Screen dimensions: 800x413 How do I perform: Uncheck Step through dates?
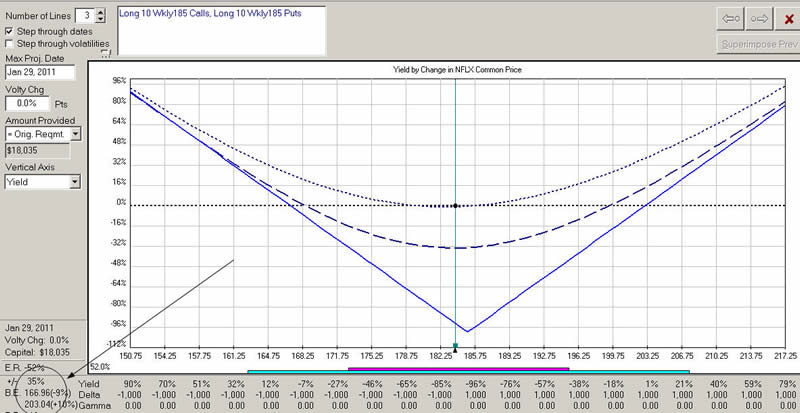10,31
